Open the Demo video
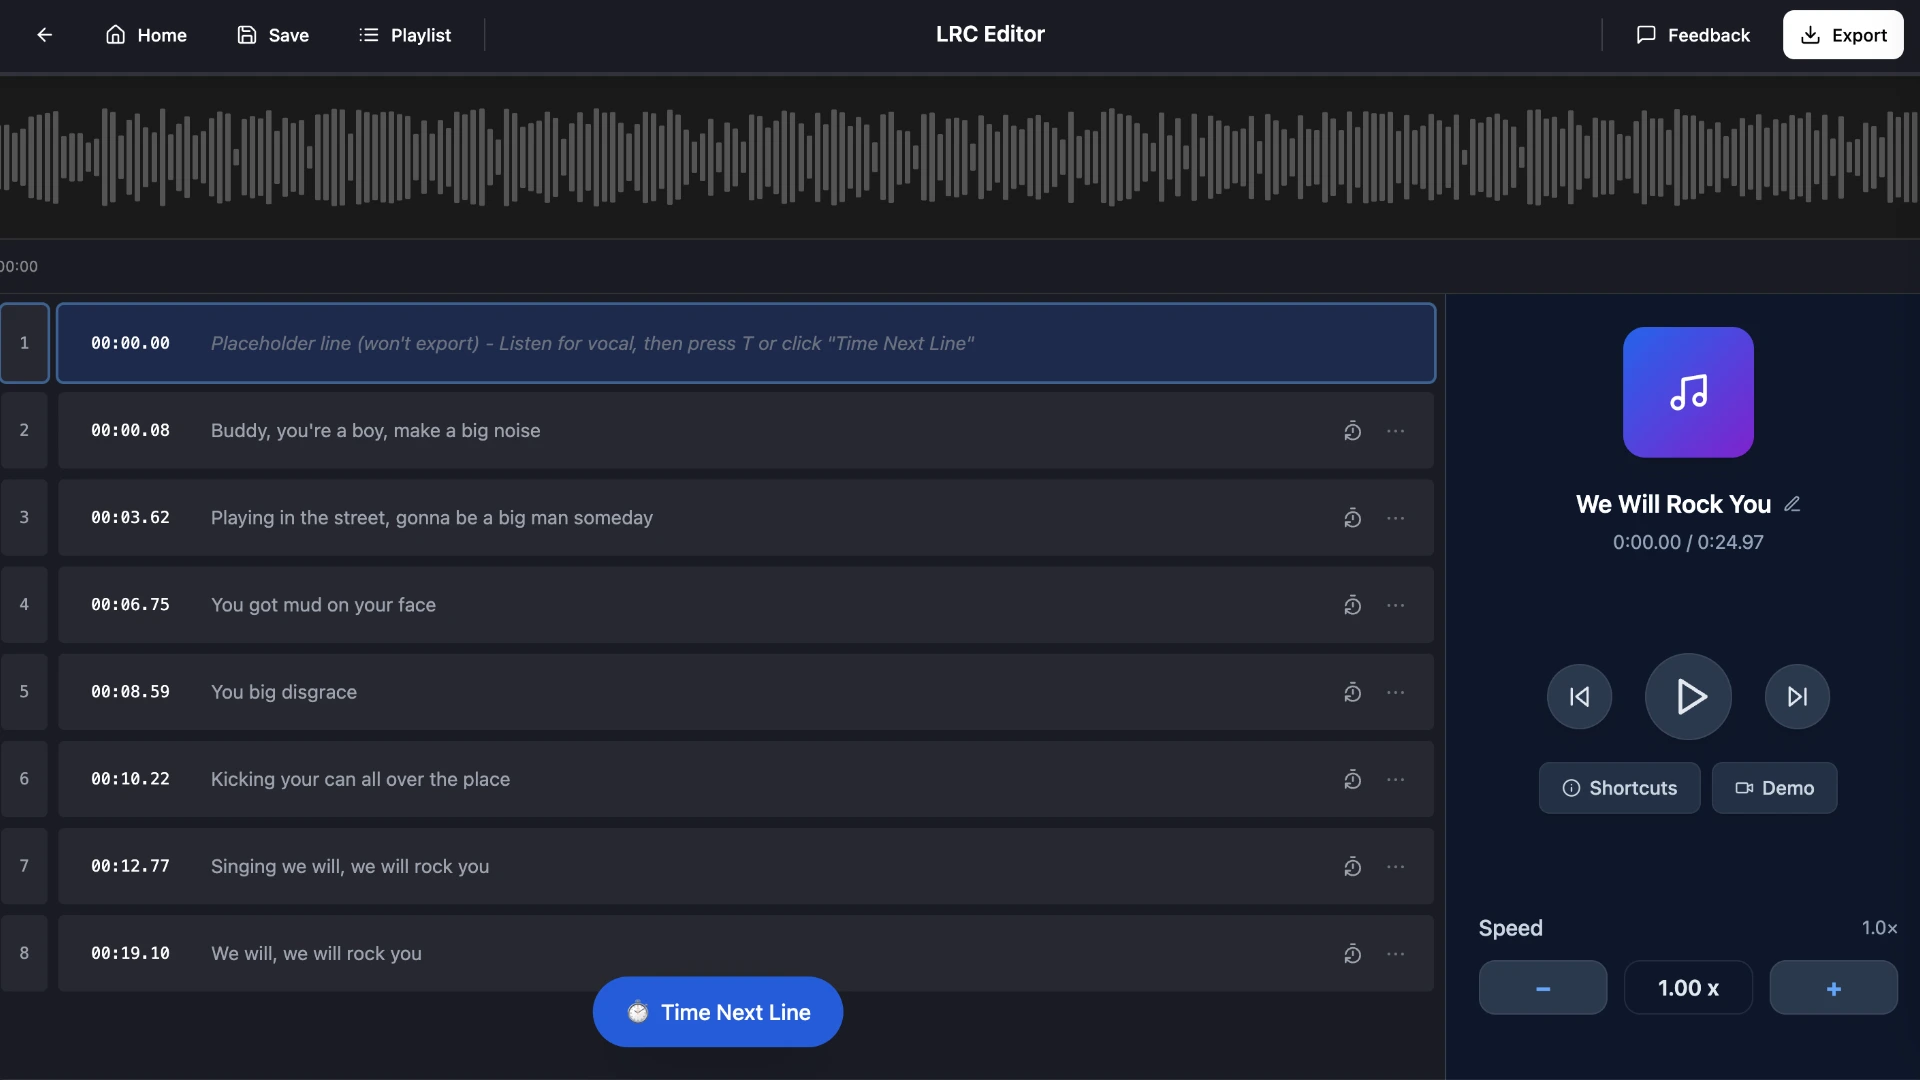The width and height of the screenshot is (1920, 1080). coord(1775,788)
